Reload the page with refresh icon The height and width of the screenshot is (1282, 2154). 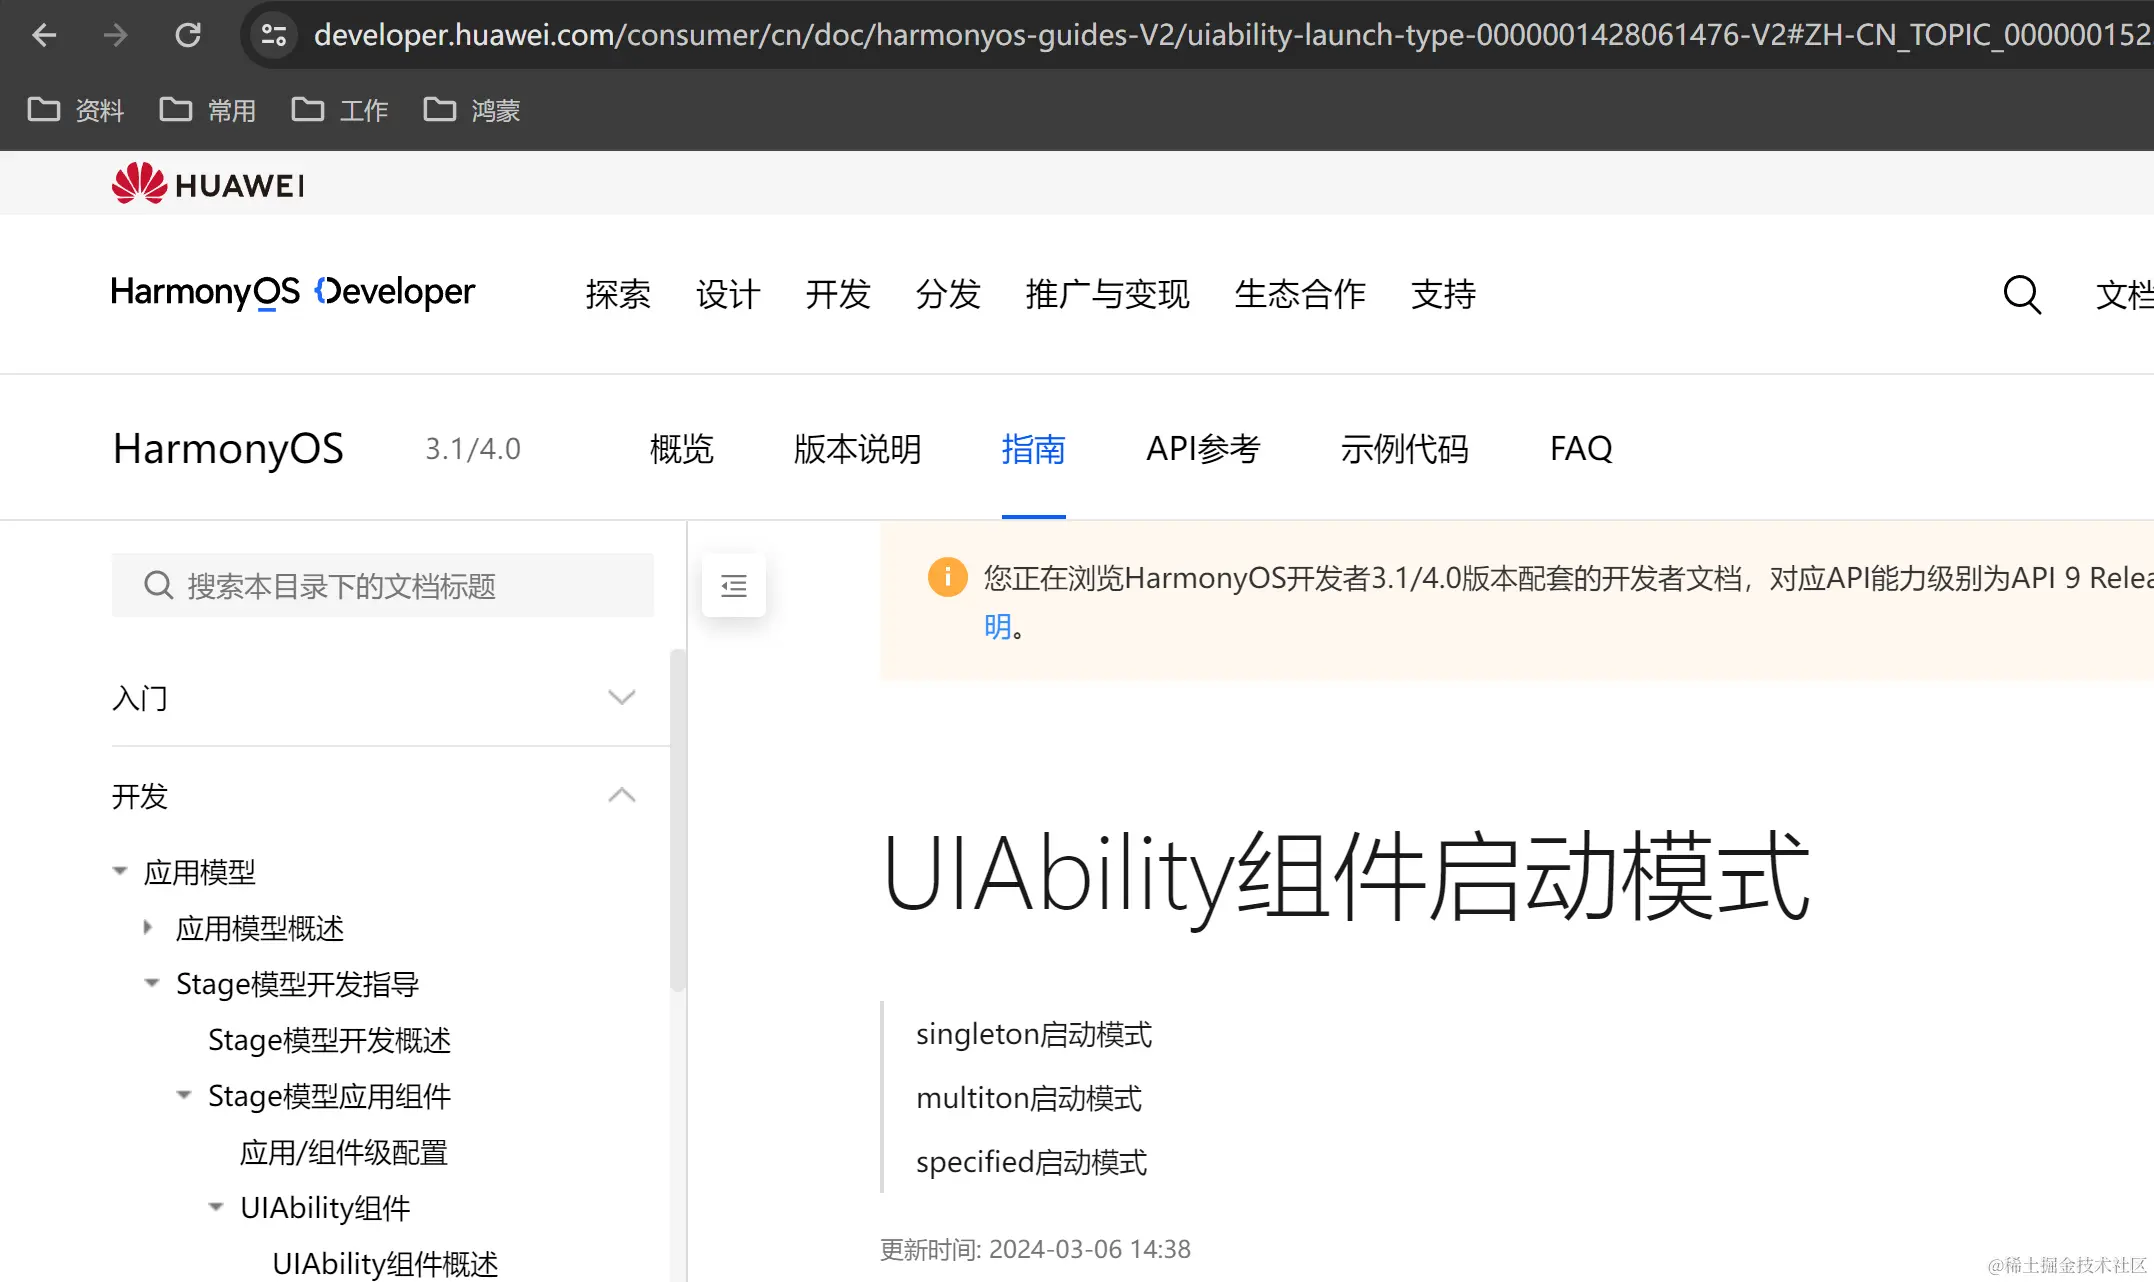click(x=188, y=35)
